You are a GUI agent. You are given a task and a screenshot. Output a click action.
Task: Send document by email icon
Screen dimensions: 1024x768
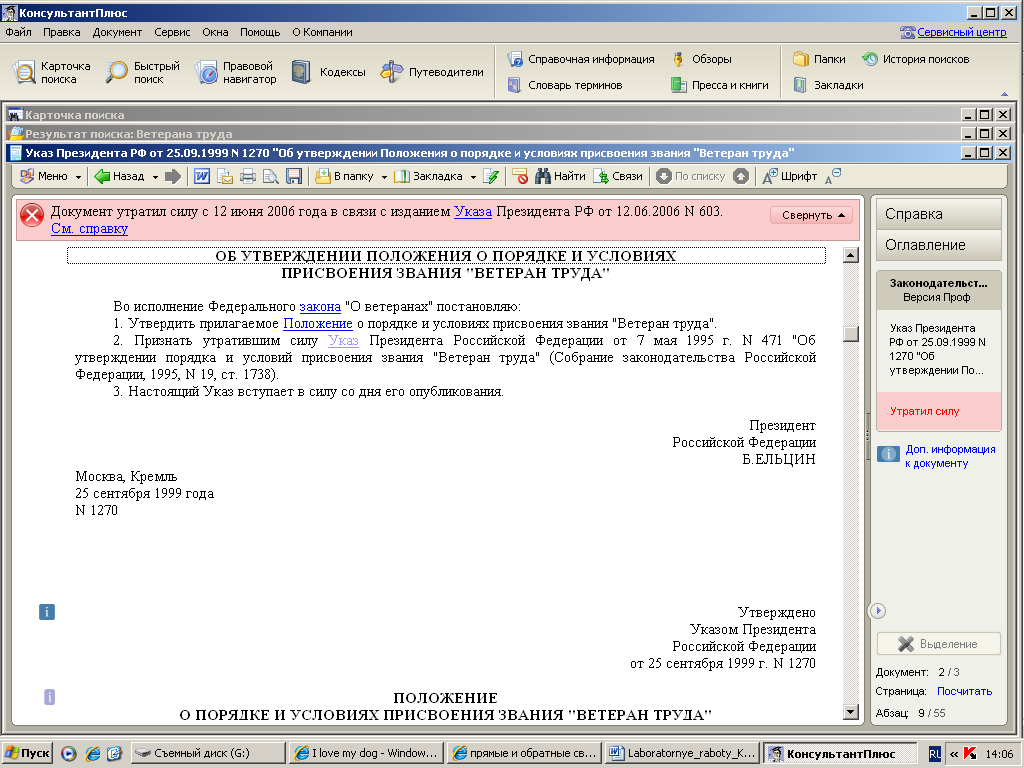225,176
